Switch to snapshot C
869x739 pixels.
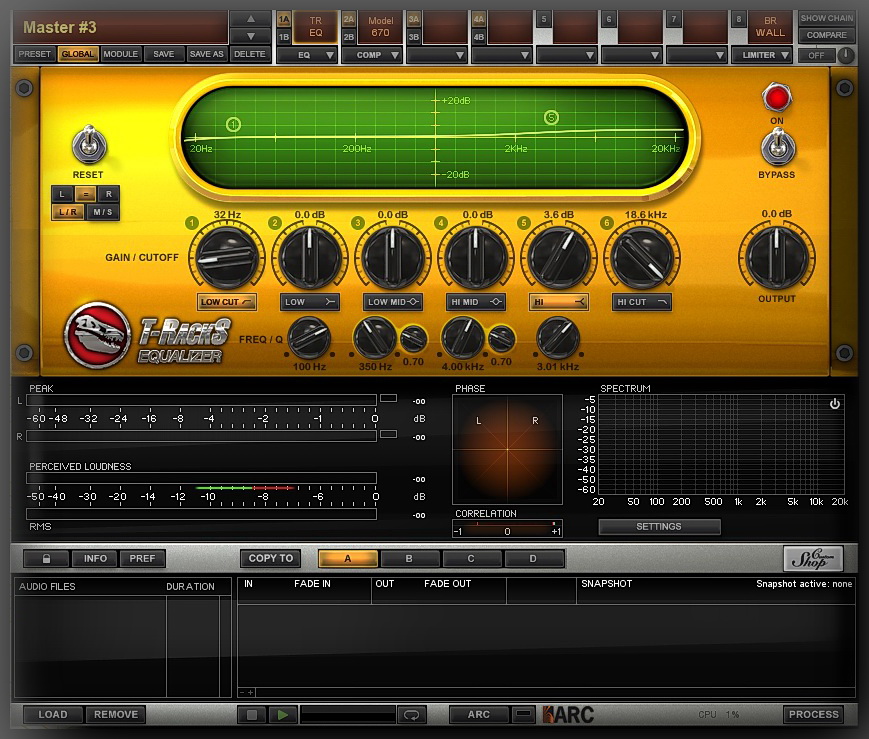coord(471,558)
